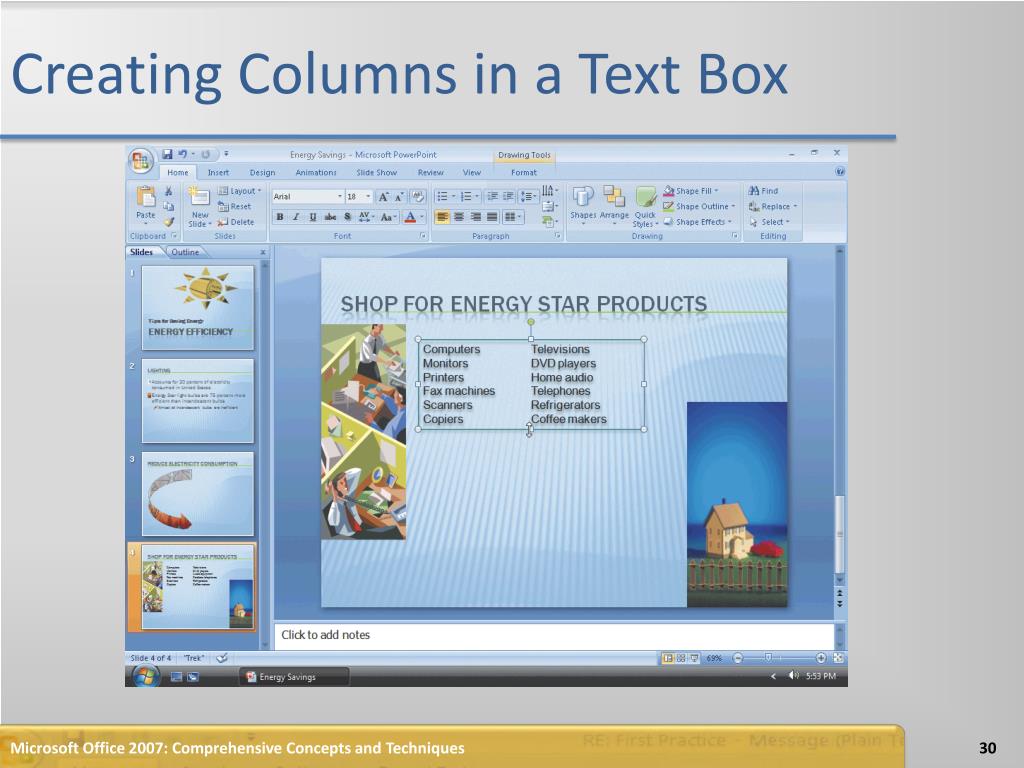
Task: Open the Font dialog box launcher
Action: pyautogui.click(x=423, y=236)
